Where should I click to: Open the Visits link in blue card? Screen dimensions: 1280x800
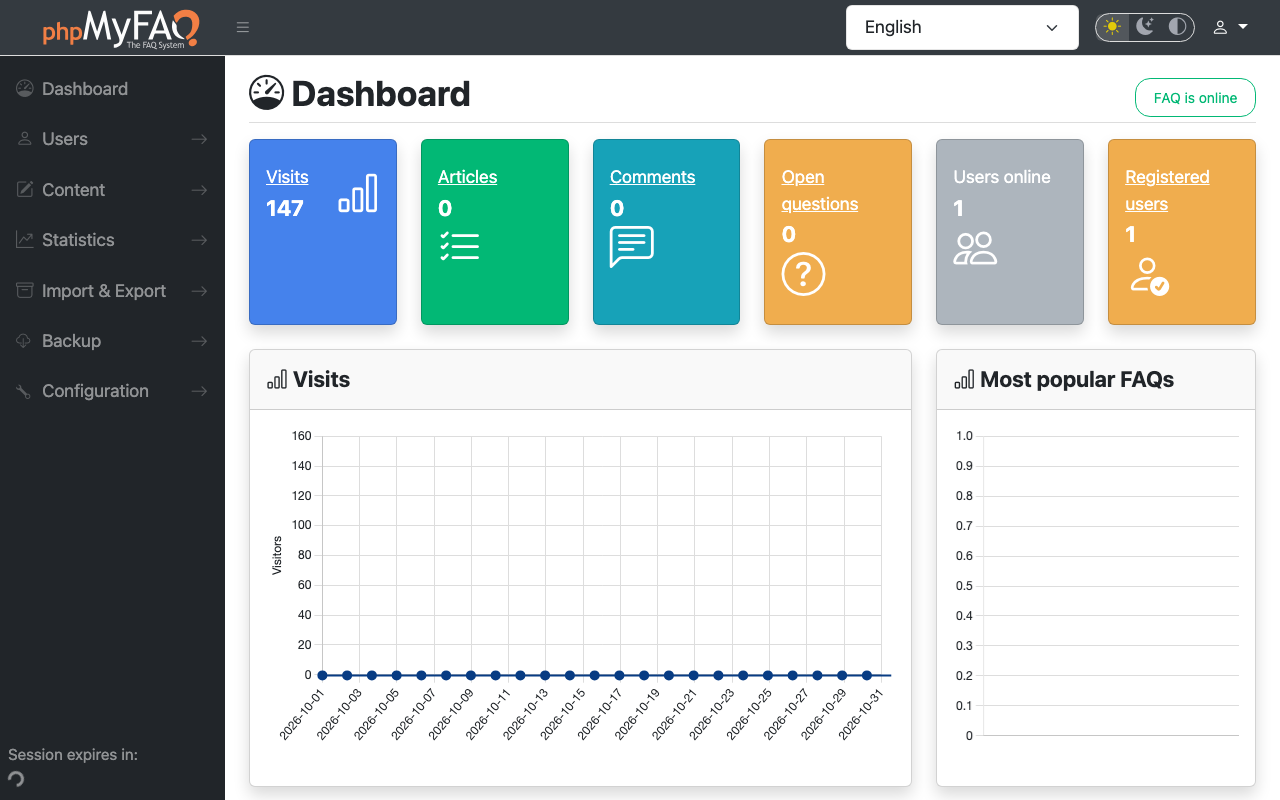pyautogui.click(x=287, y=177)
